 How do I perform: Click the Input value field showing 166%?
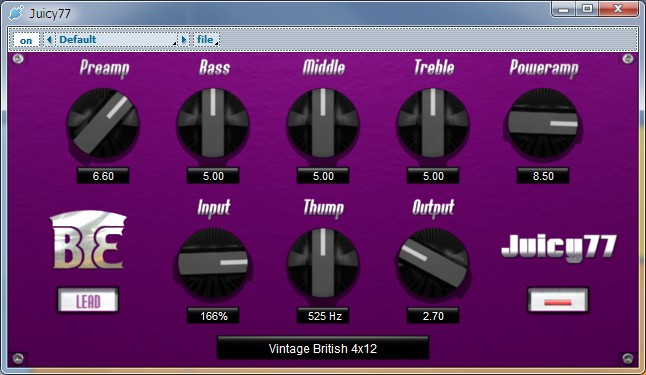click(x=213, y=316)
